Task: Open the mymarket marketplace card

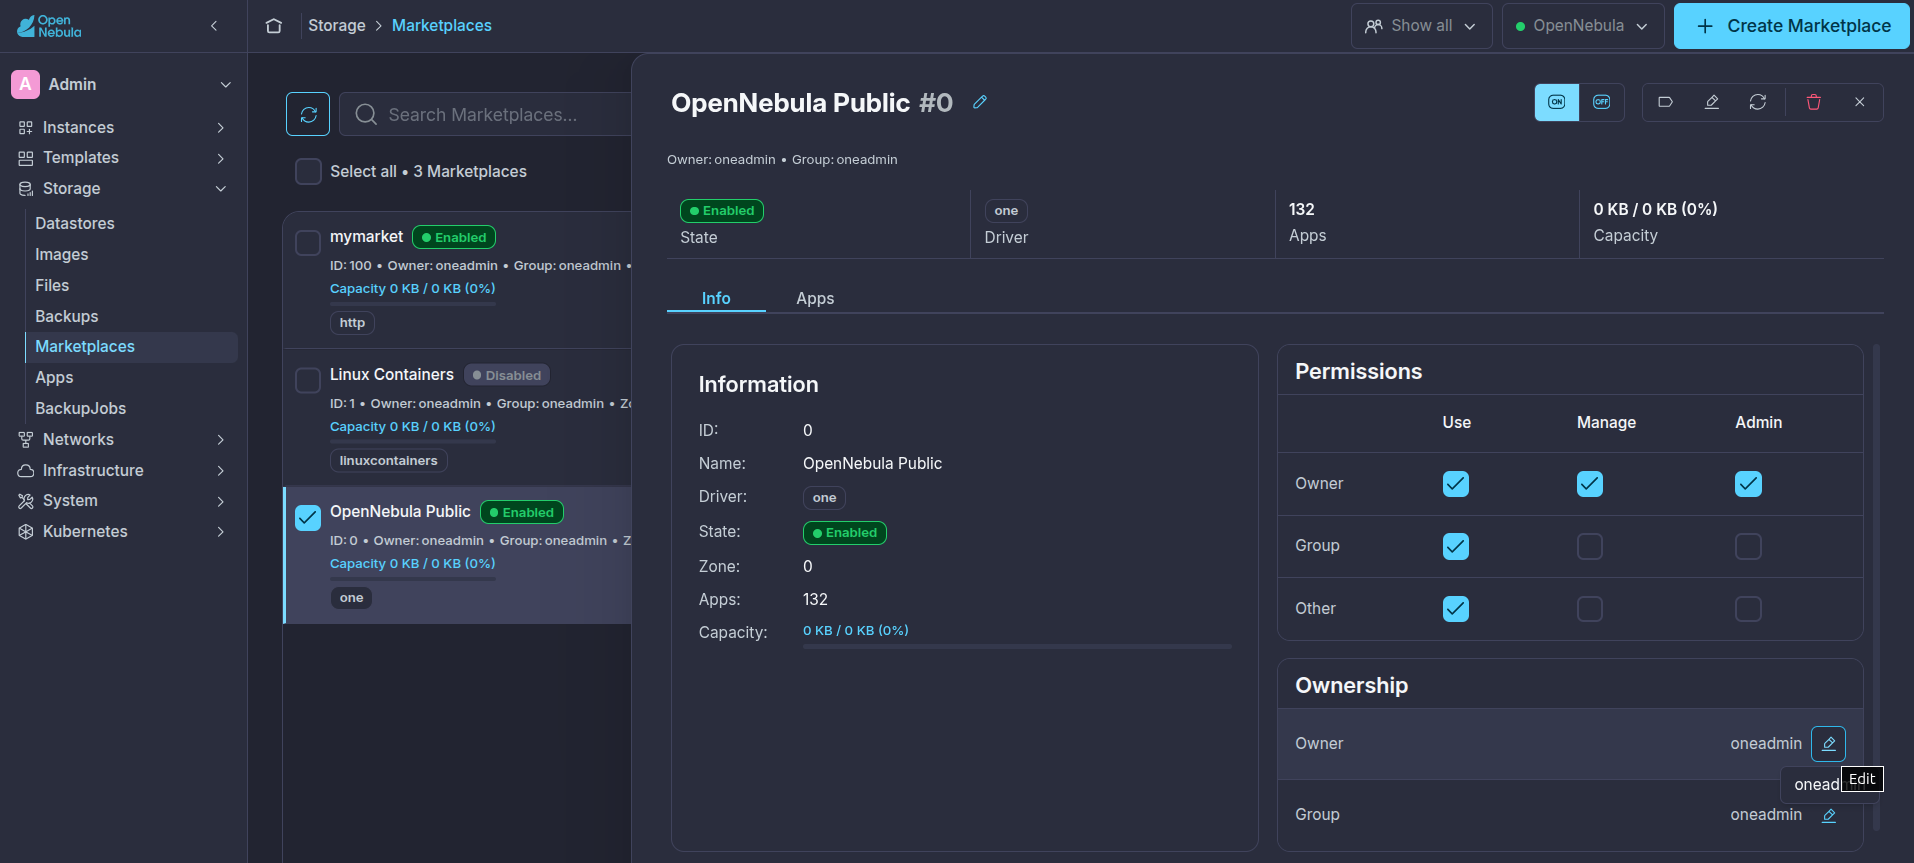Action: coord(458,280)
